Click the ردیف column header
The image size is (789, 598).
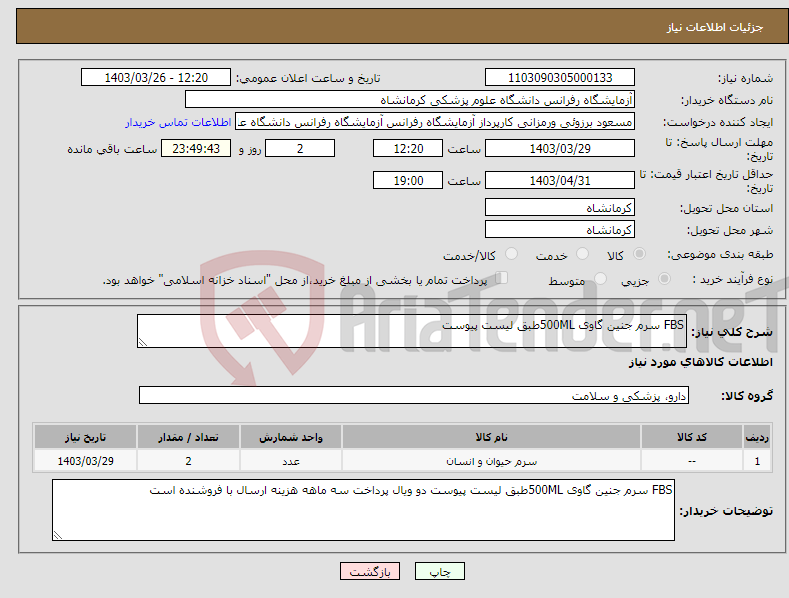757,437
